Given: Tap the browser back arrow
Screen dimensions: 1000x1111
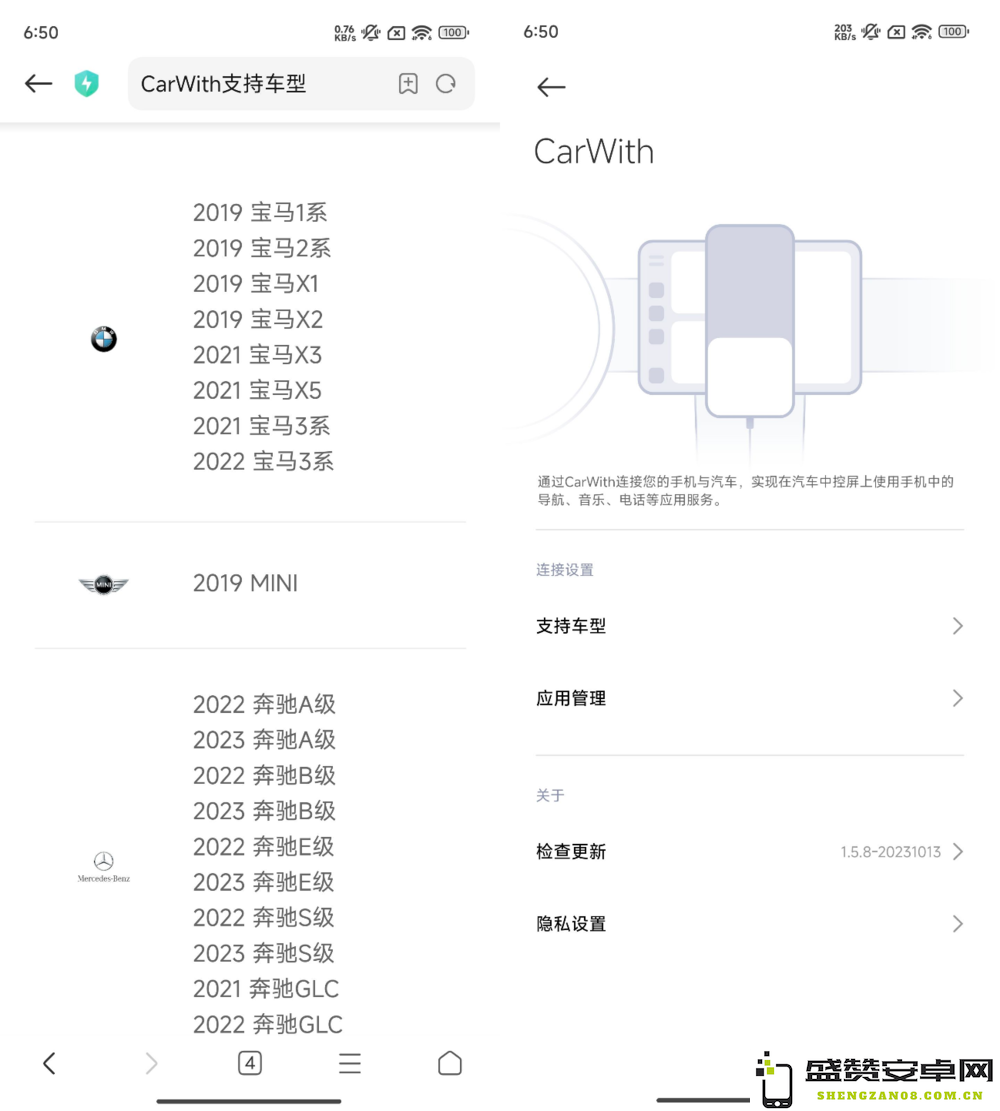Looking at the screenshot, I should coord(38,84).
